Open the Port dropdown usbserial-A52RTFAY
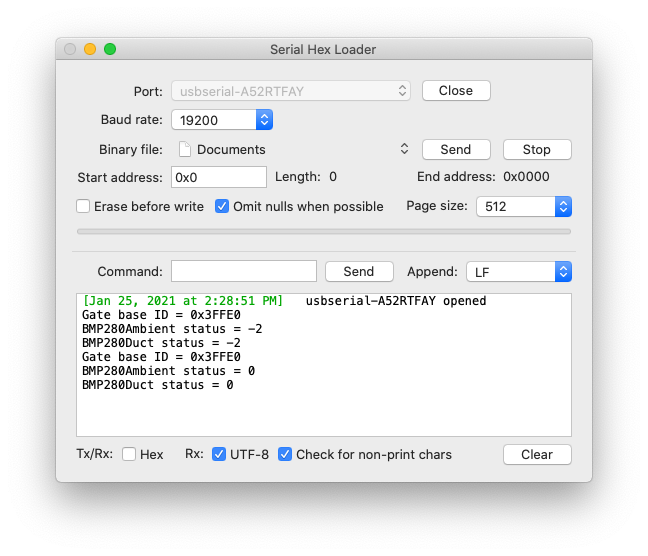Viewport: 648px width, 556px height. click(x=291, y=91)
